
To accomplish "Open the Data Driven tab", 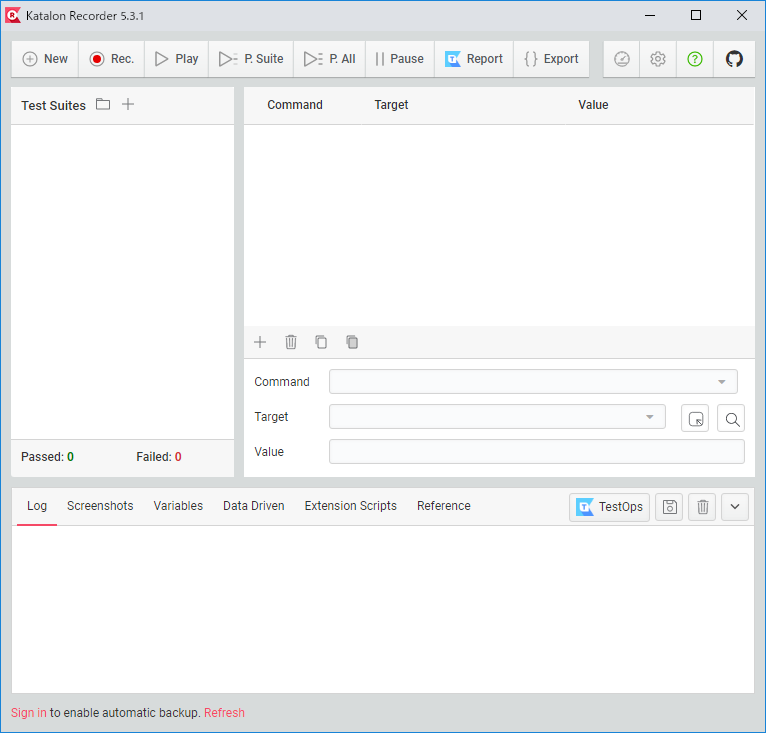I will [x=254, y=506].
